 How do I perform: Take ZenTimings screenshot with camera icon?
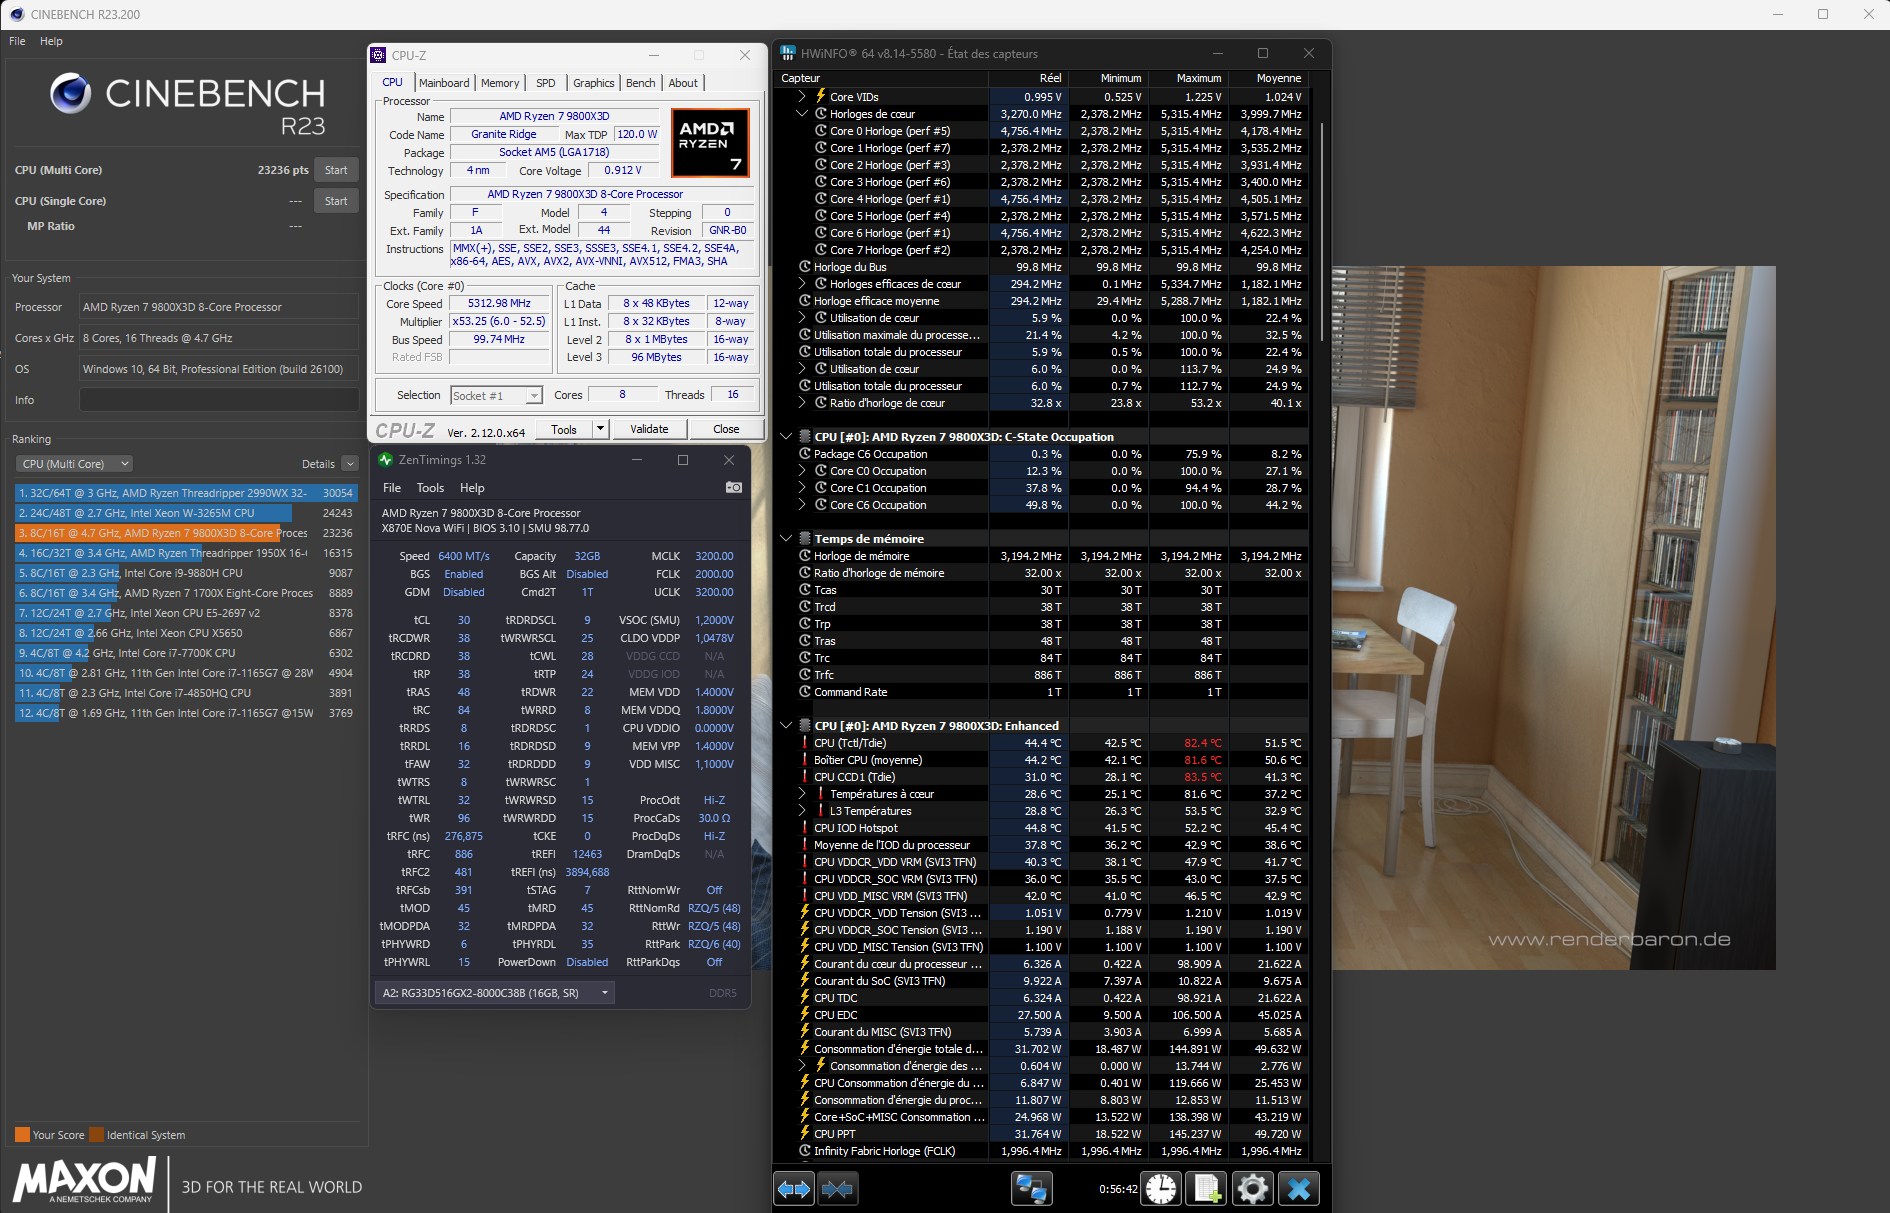click(x=733, y=488)
